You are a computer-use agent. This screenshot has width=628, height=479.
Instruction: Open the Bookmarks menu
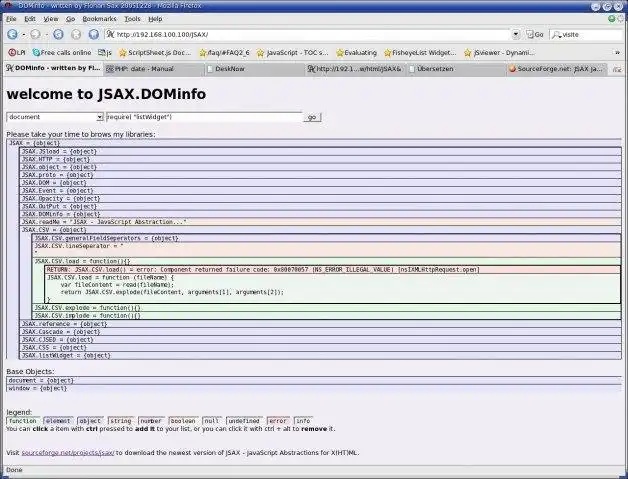point(99,19)
